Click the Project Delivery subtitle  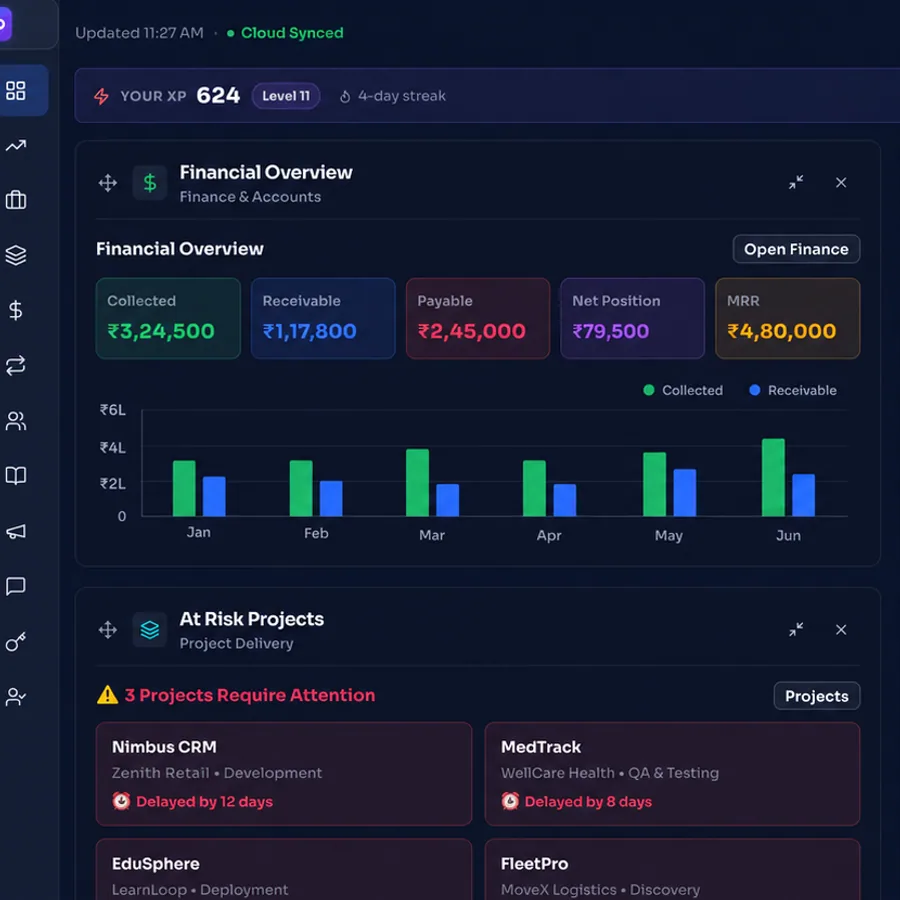236,643
